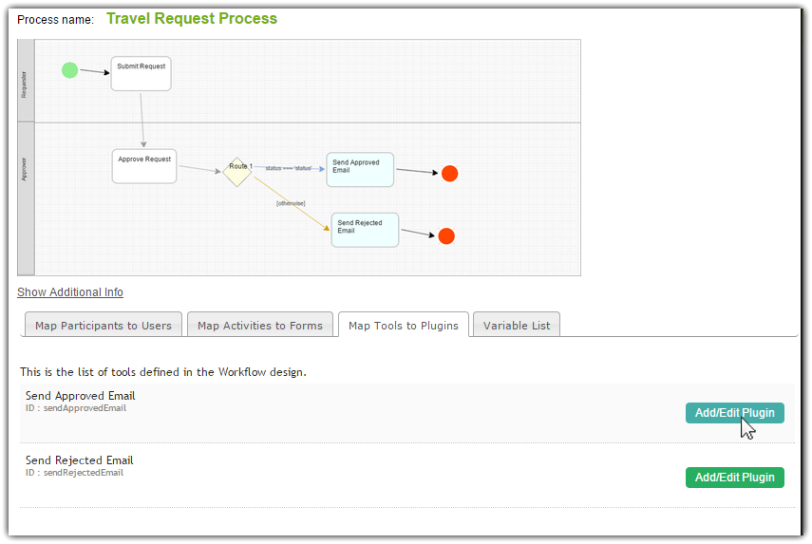This screenshot has height=544, width=812.
Task: Select the Approve Request activity node
Action: [x=144, y=166]
